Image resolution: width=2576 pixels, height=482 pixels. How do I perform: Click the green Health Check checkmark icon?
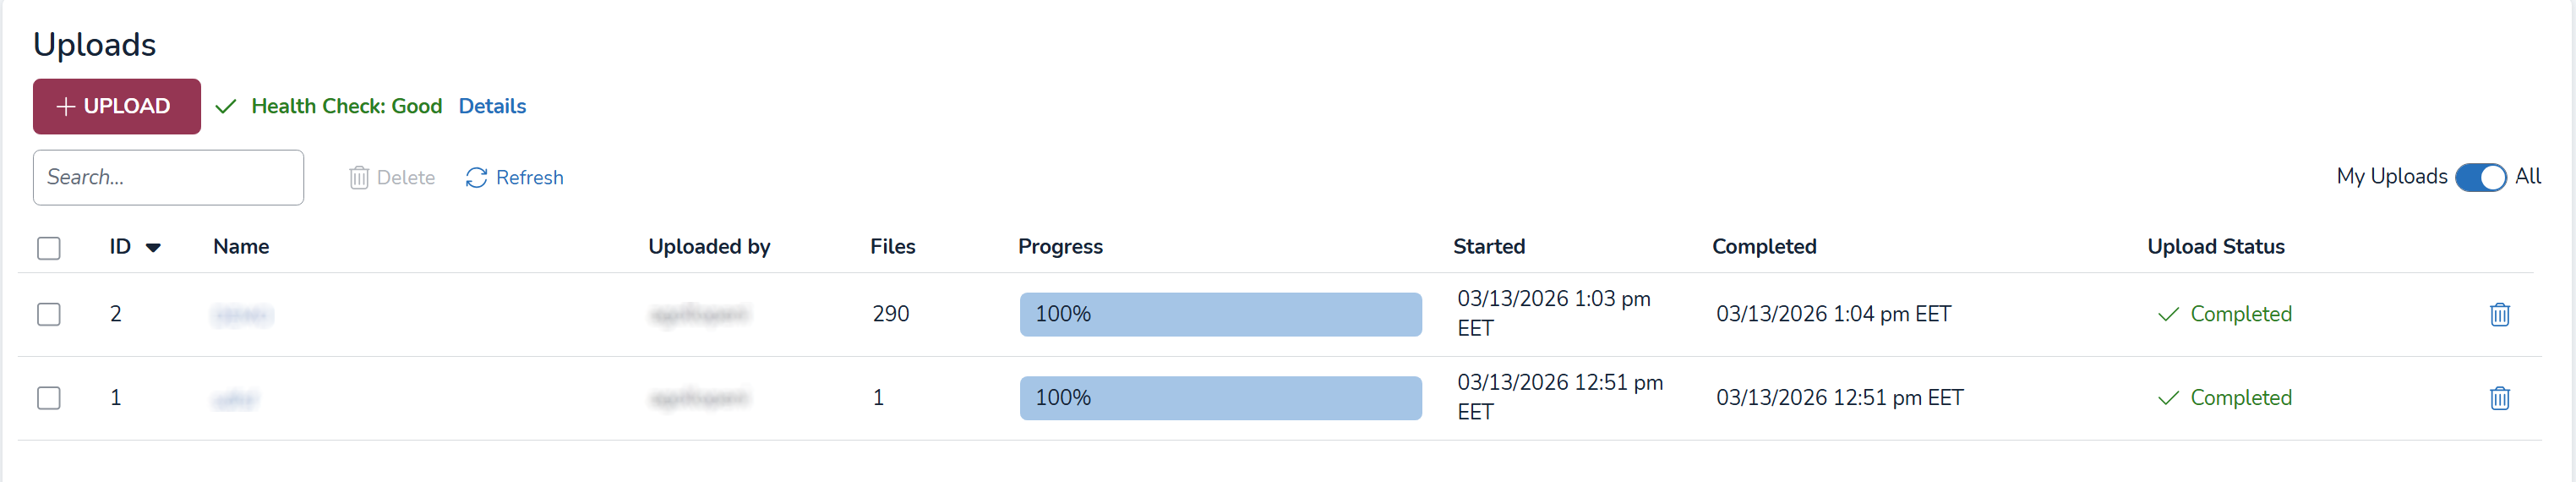tap(226, 107)
